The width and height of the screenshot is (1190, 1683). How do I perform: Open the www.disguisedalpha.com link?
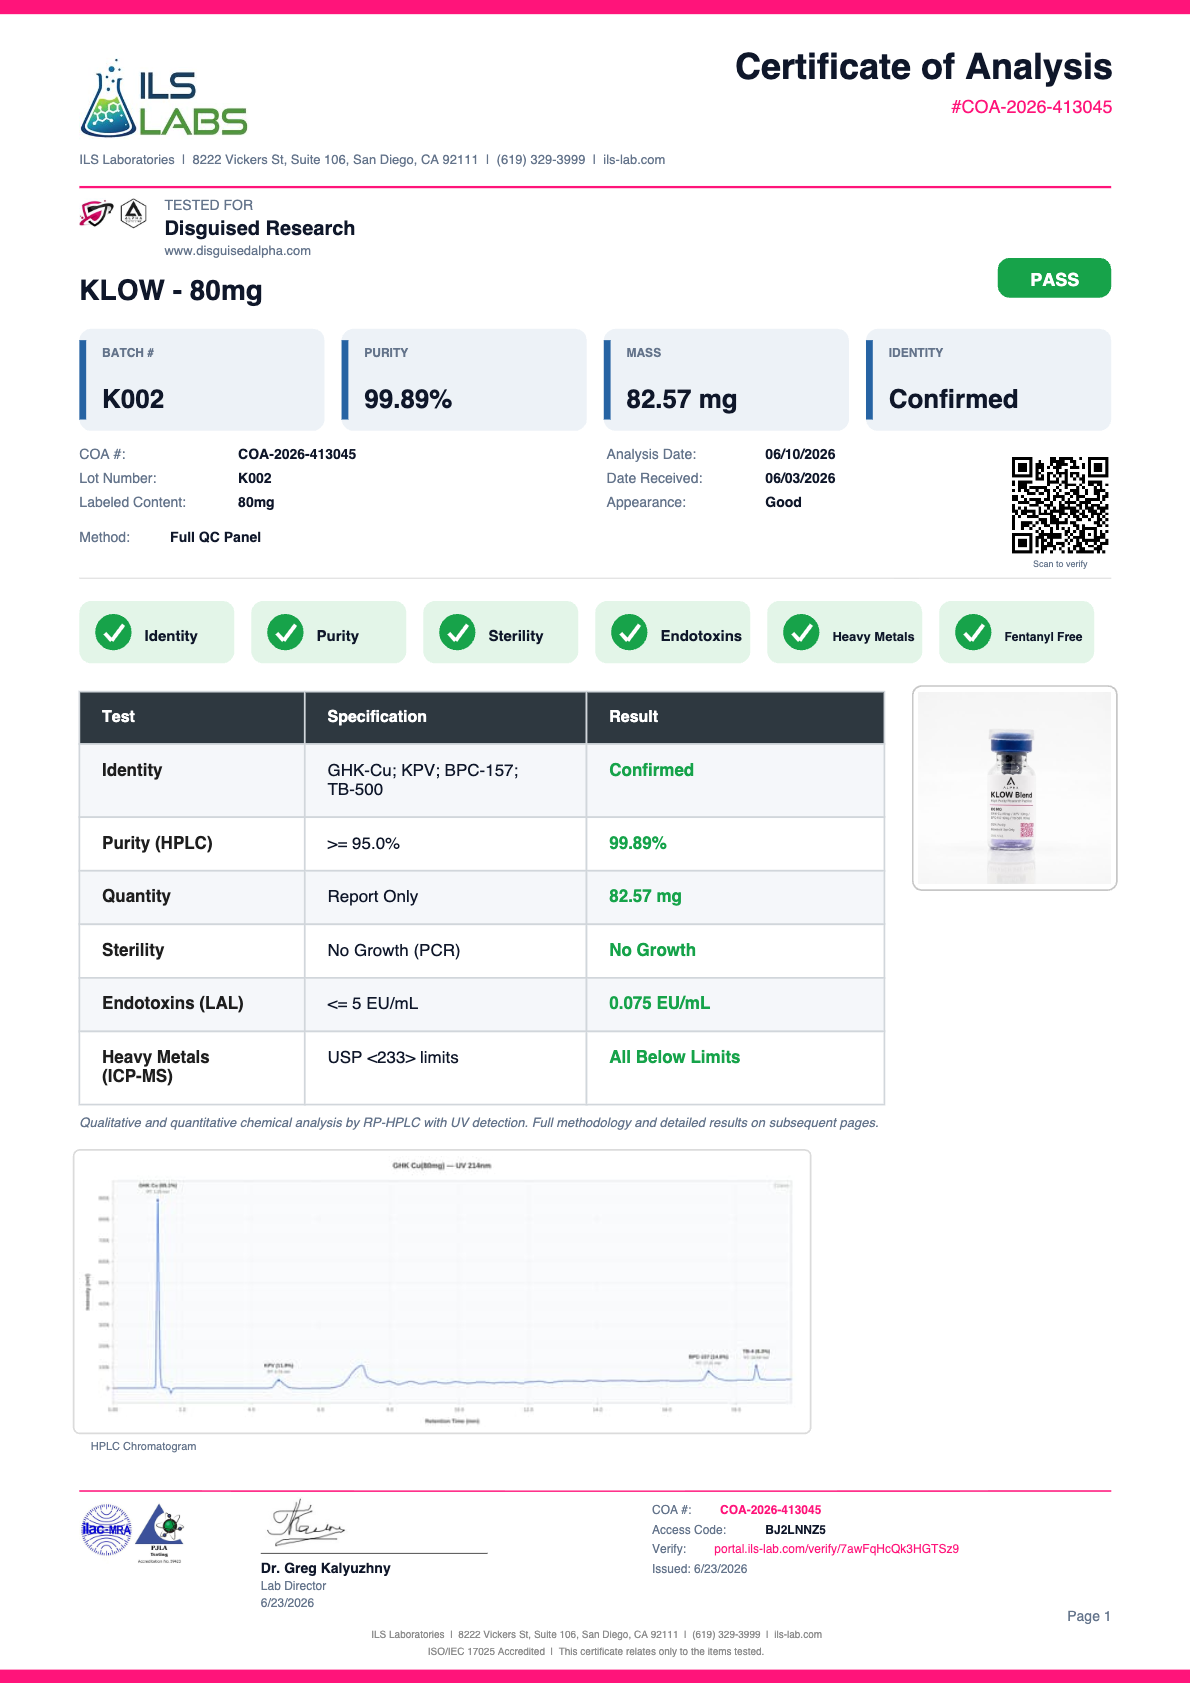[237, 251]
